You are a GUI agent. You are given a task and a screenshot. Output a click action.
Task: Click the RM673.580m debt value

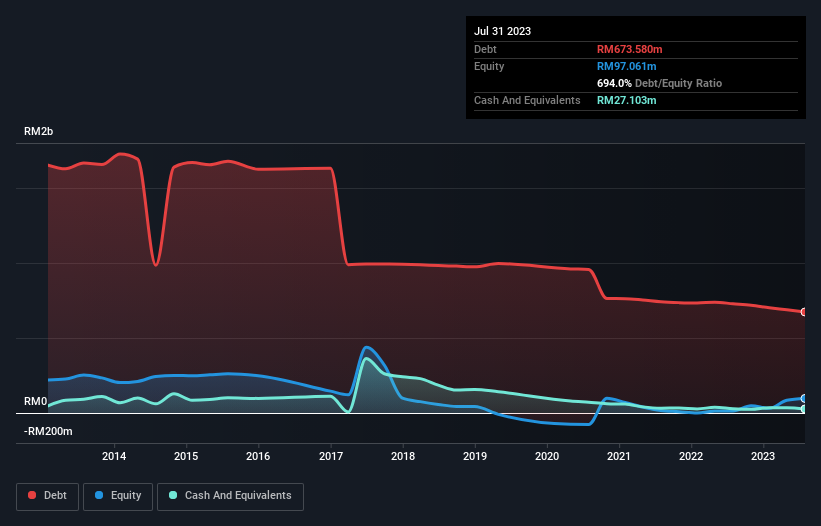pyautogui.click(x=629, y=49)
